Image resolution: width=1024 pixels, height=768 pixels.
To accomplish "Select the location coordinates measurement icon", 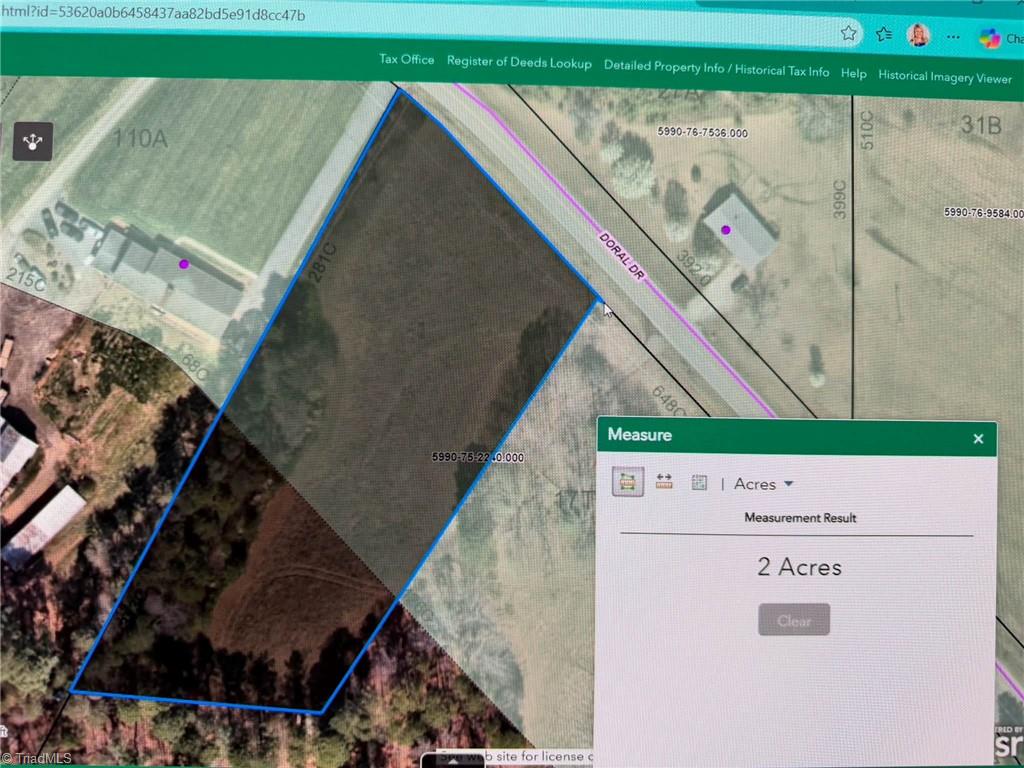I will click(x=699, y=483).
